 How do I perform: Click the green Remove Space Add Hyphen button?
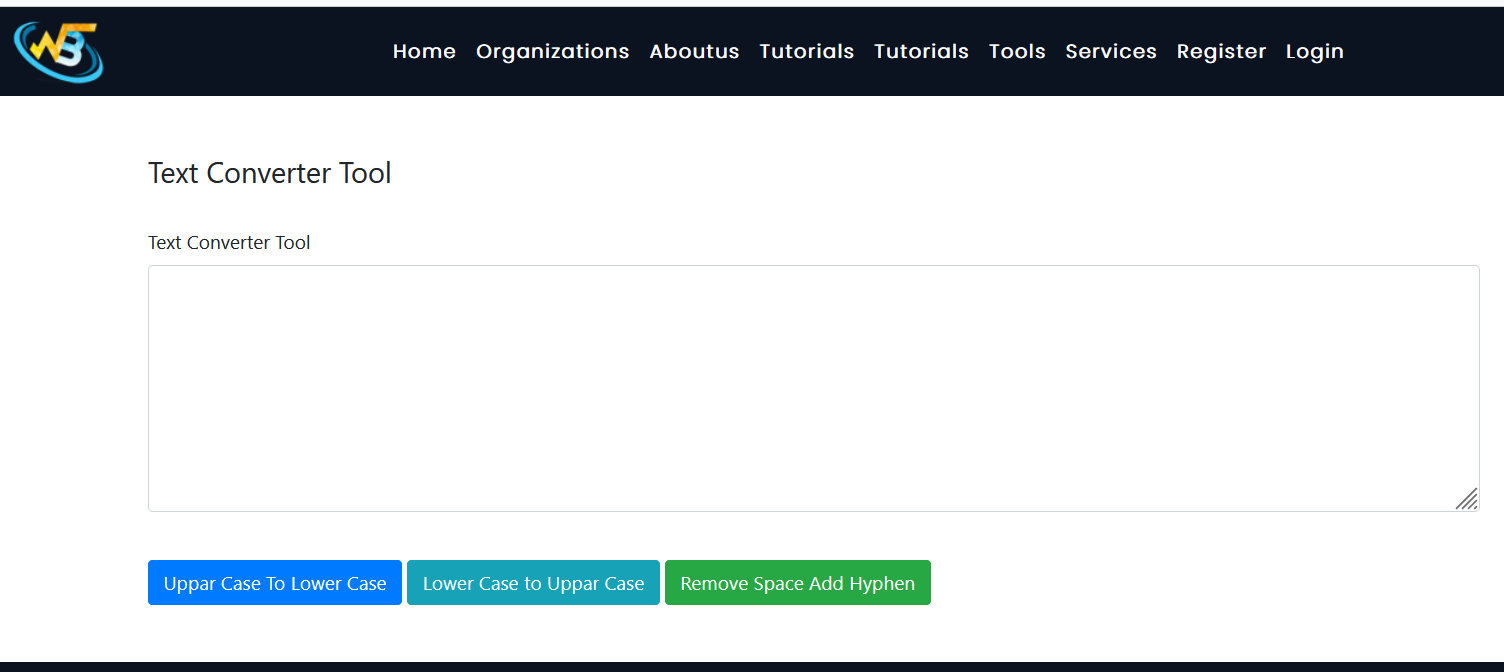tap(797, 583)
